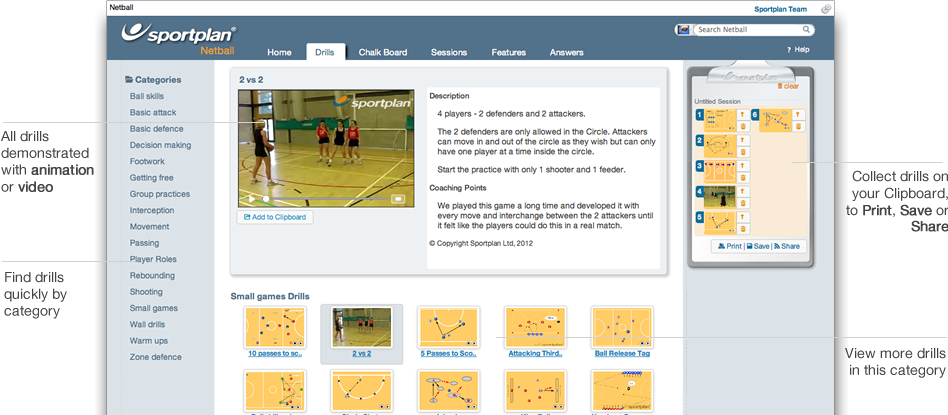Click the 2 vs 2 drill thumbnail
Screen dimensions: 948x415
tap(362, 327)
